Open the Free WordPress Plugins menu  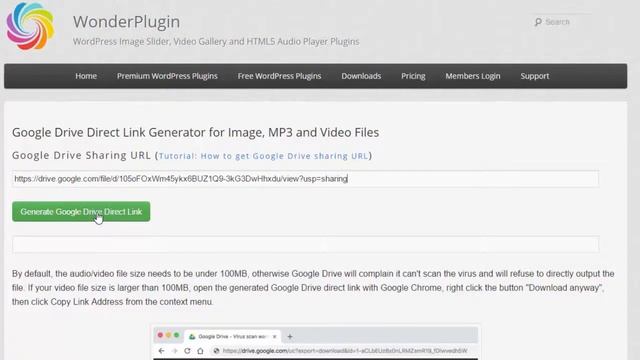279,76
